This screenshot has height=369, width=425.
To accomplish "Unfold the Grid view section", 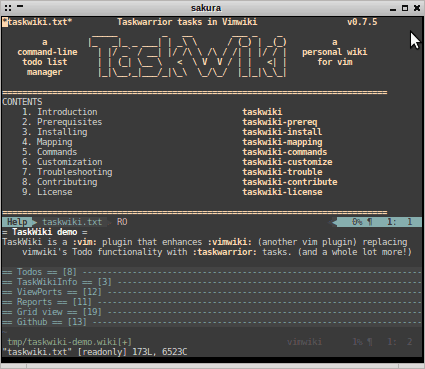I will [x=212, y=312].
